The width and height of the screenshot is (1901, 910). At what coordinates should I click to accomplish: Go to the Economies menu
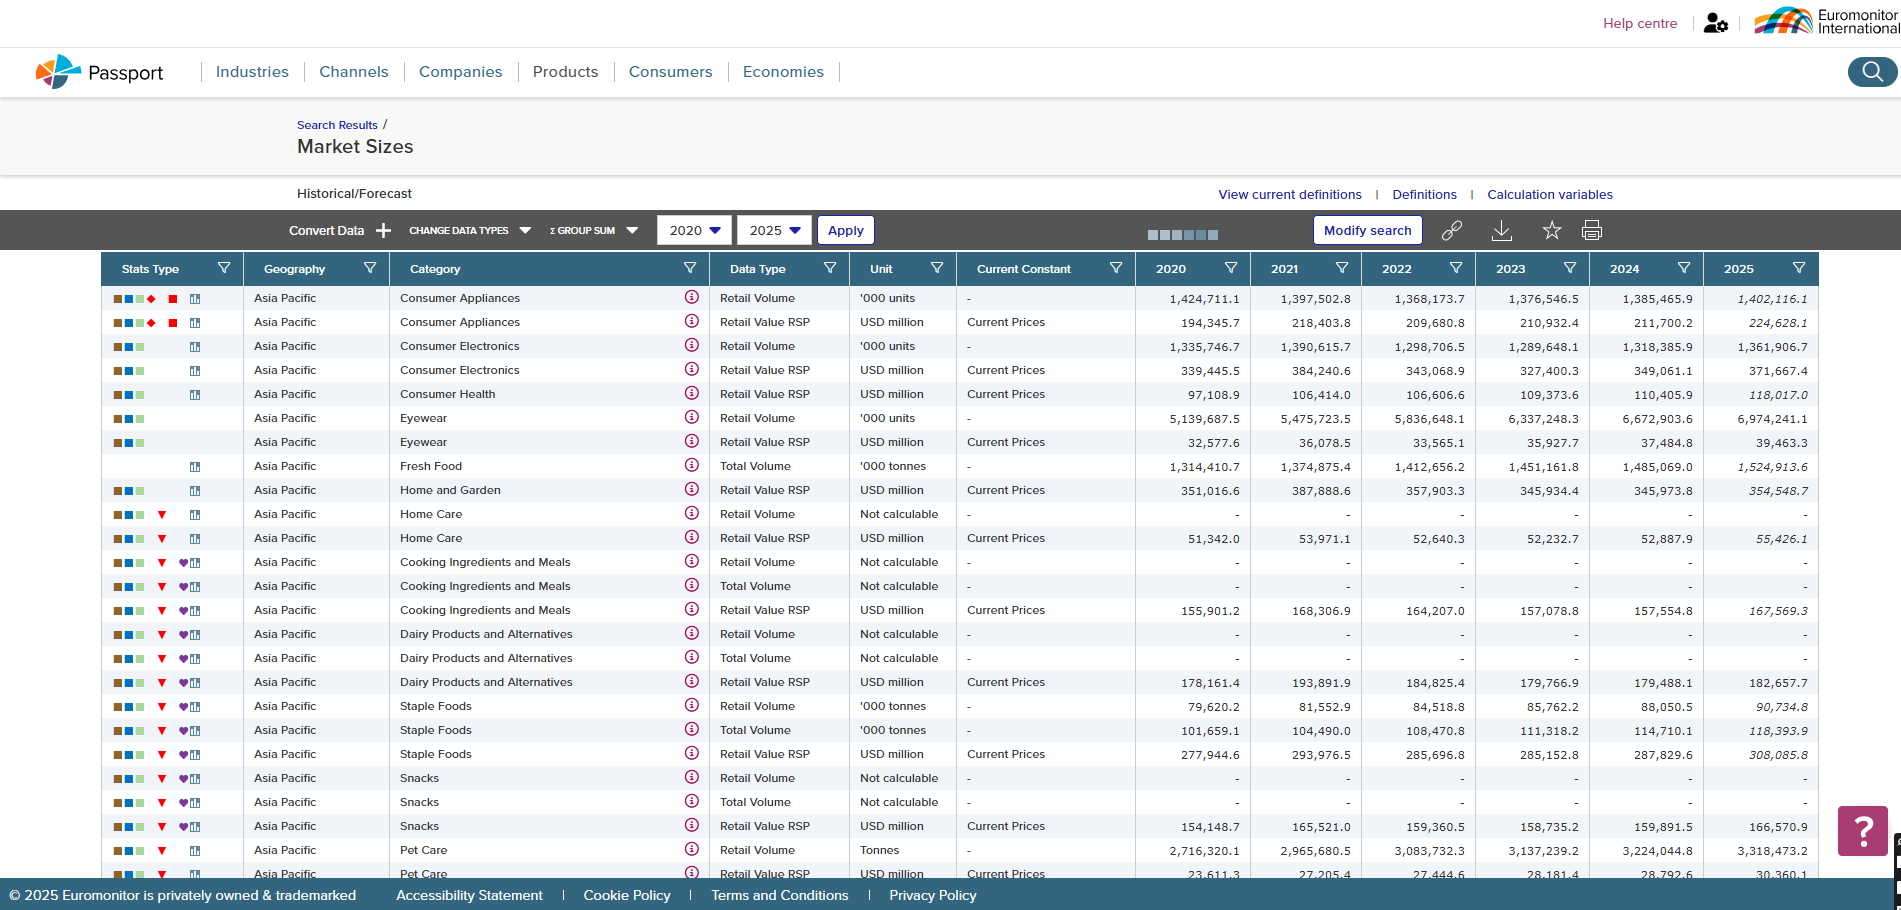[783, 72]
